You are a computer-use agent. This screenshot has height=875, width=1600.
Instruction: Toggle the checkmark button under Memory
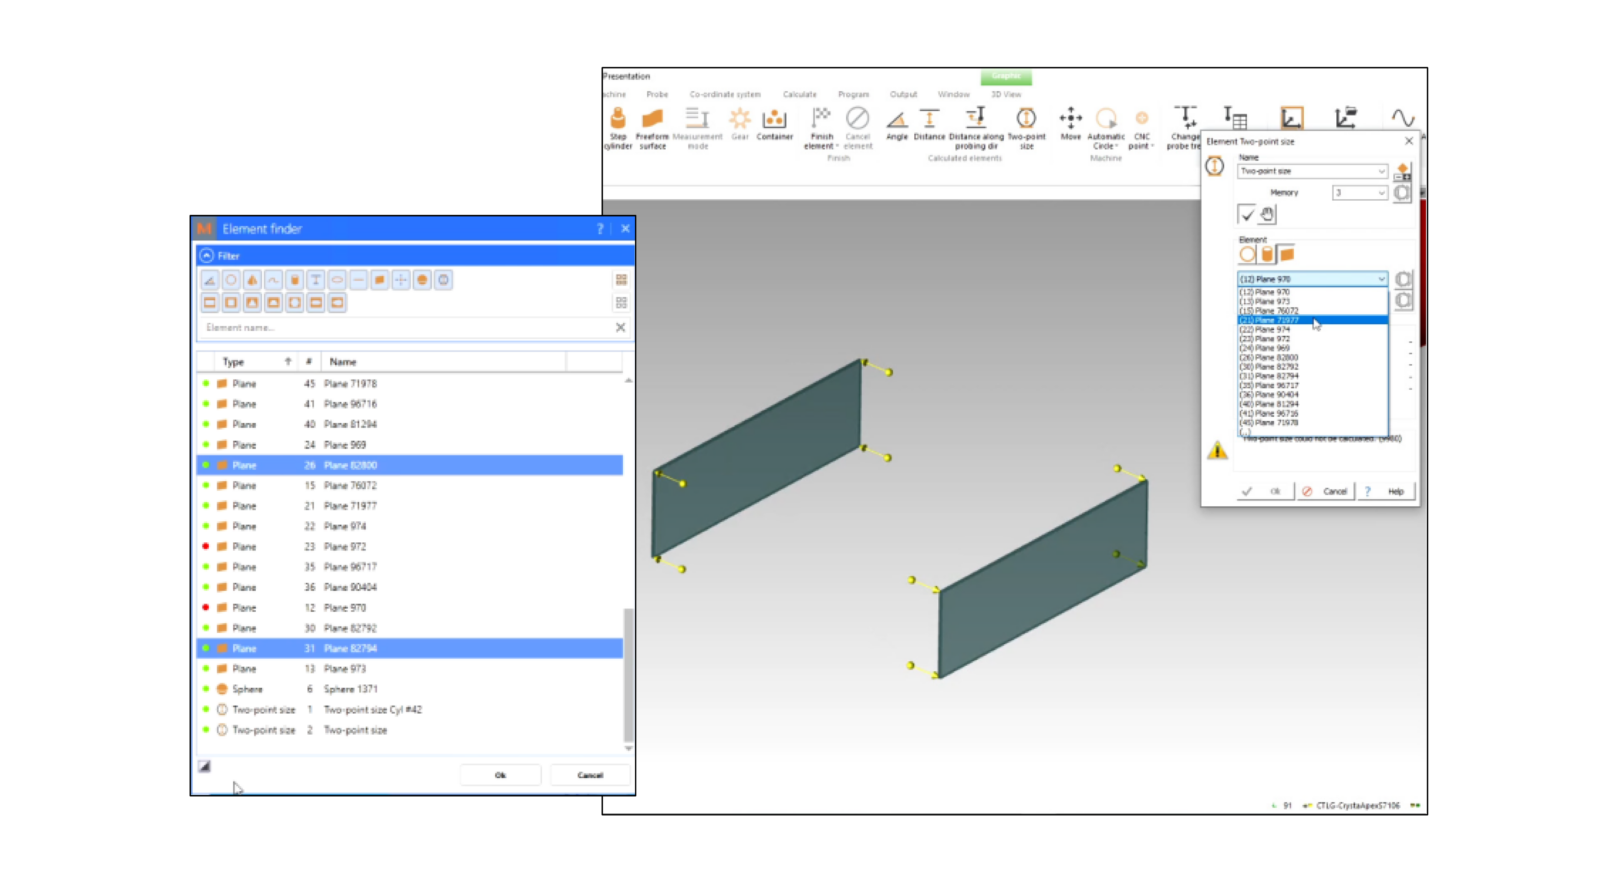(1246, 214)
